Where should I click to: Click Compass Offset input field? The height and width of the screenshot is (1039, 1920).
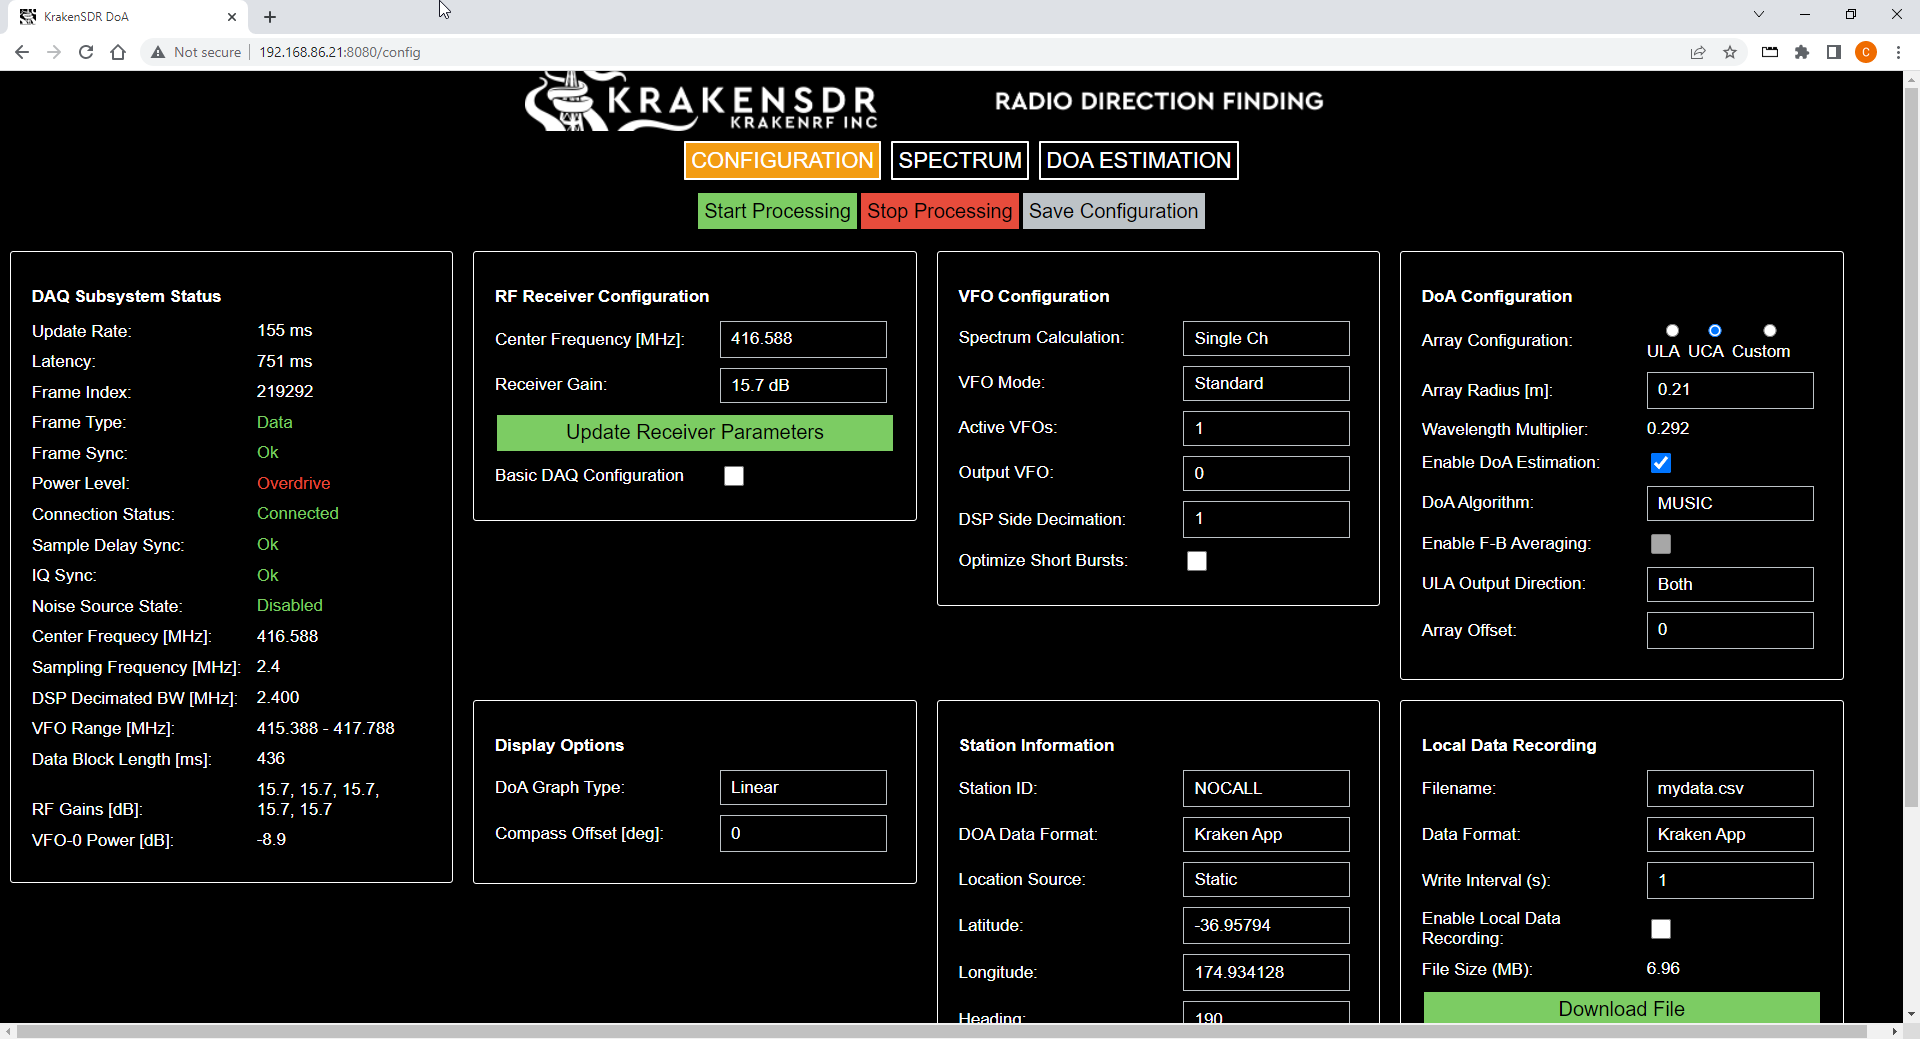pos(803,833)
